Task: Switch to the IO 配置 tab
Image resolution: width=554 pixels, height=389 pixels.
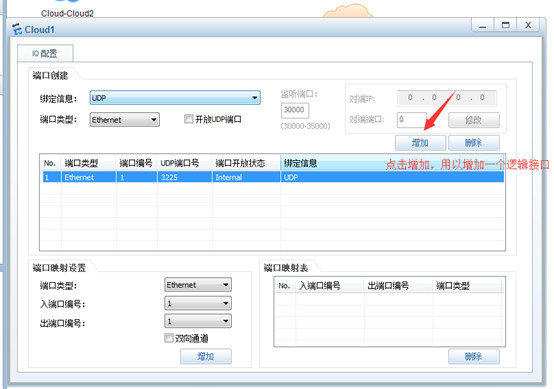Action: coord(45,53)
